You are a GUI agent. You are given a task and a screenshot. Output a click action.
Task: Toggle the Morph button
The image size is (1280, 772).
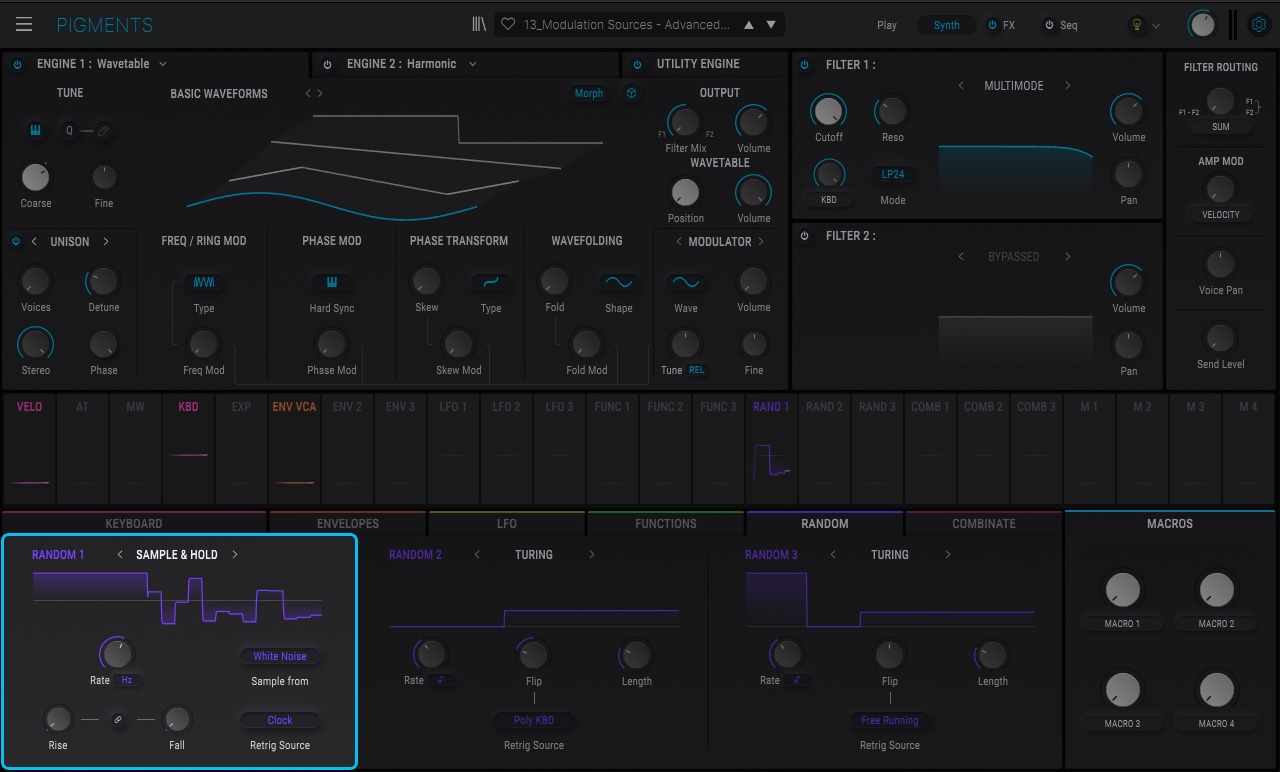pos(588,93)
